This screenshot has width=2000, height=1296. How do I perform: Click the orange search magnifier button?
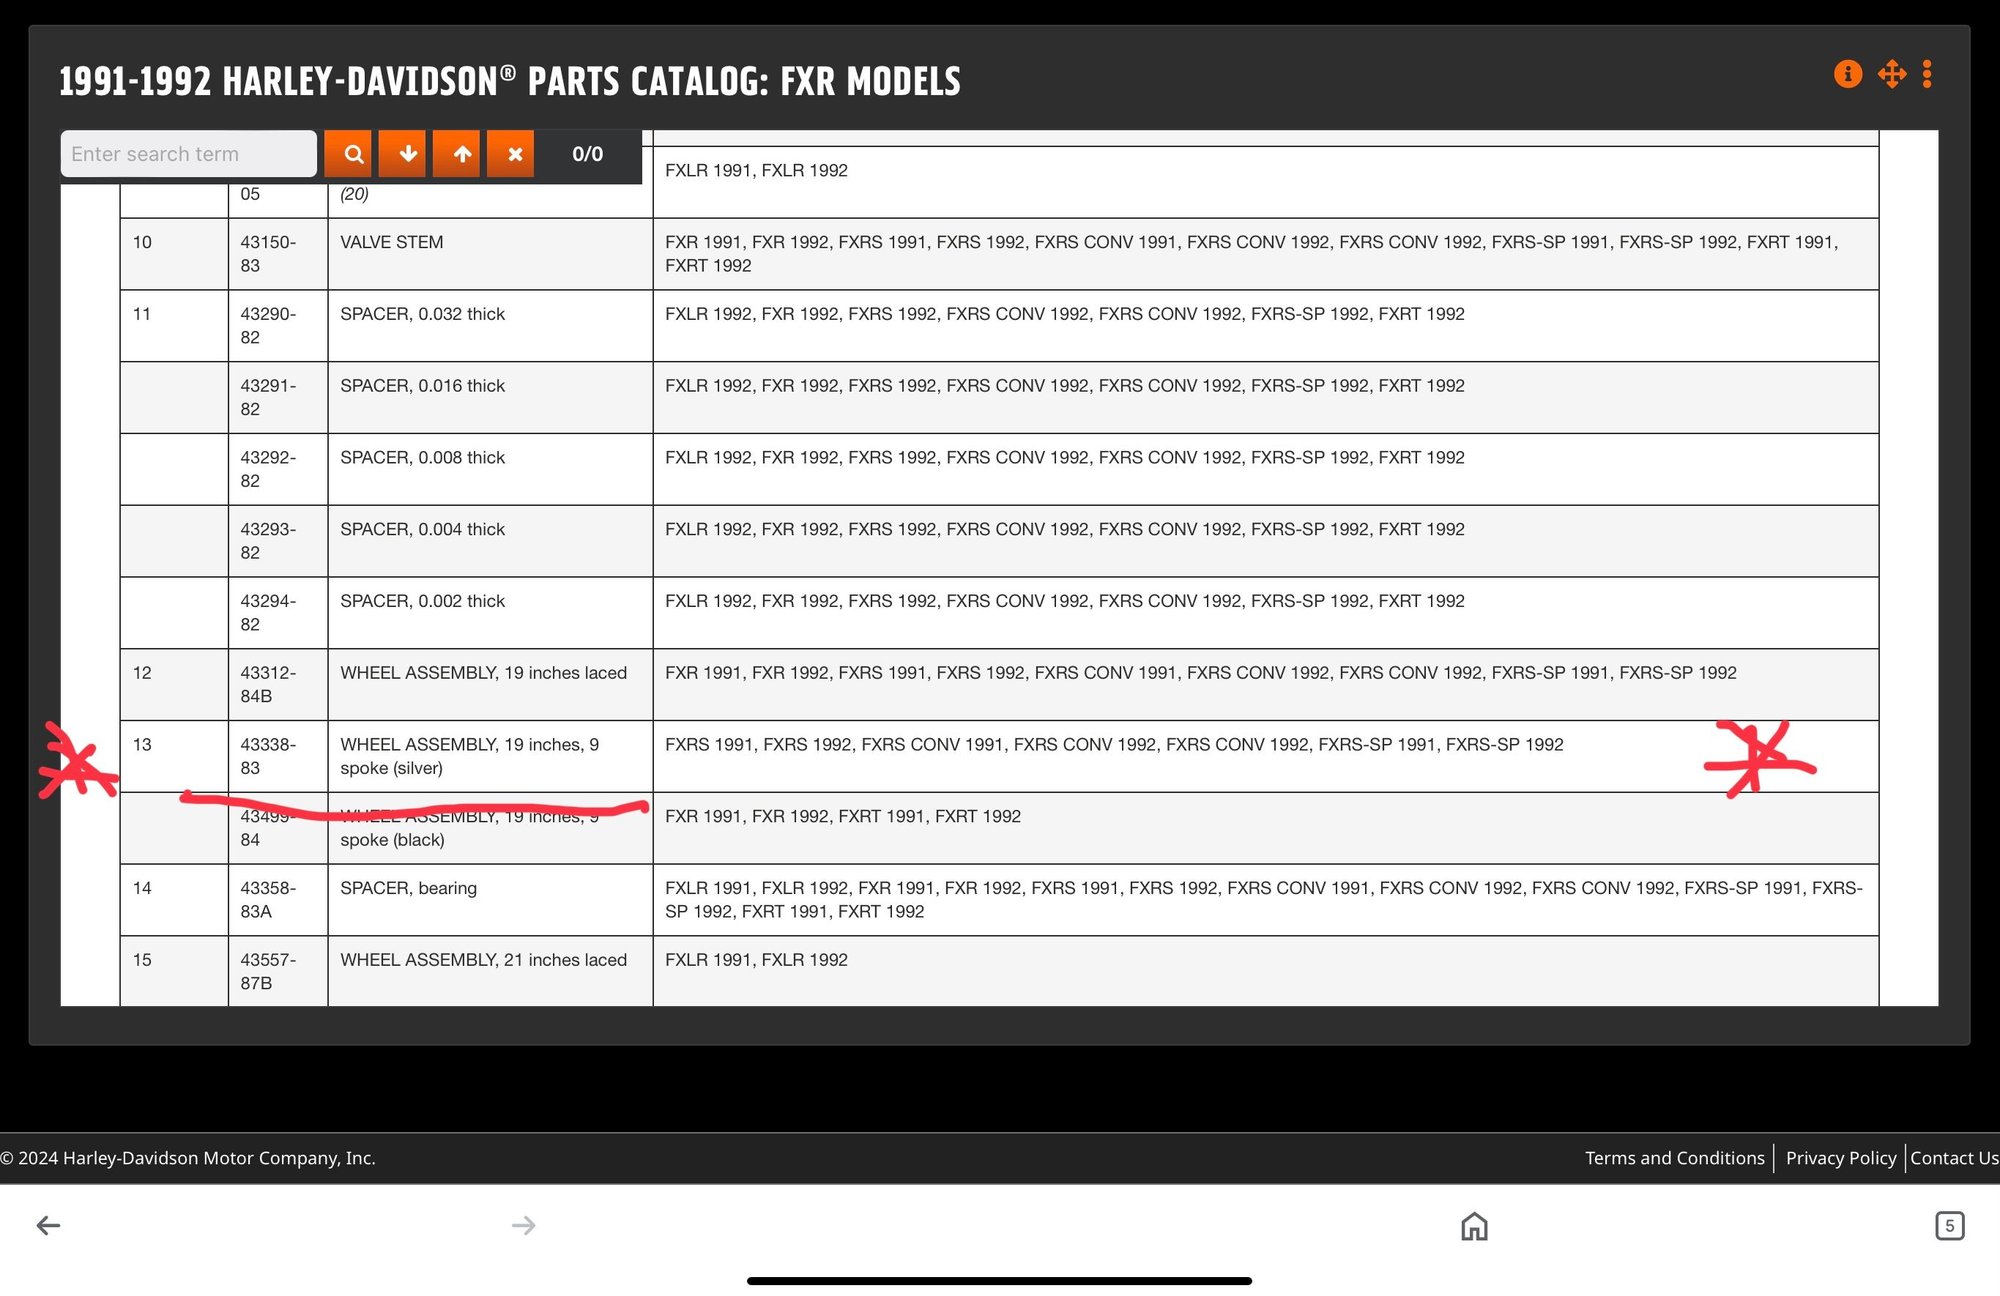(352, 154)
